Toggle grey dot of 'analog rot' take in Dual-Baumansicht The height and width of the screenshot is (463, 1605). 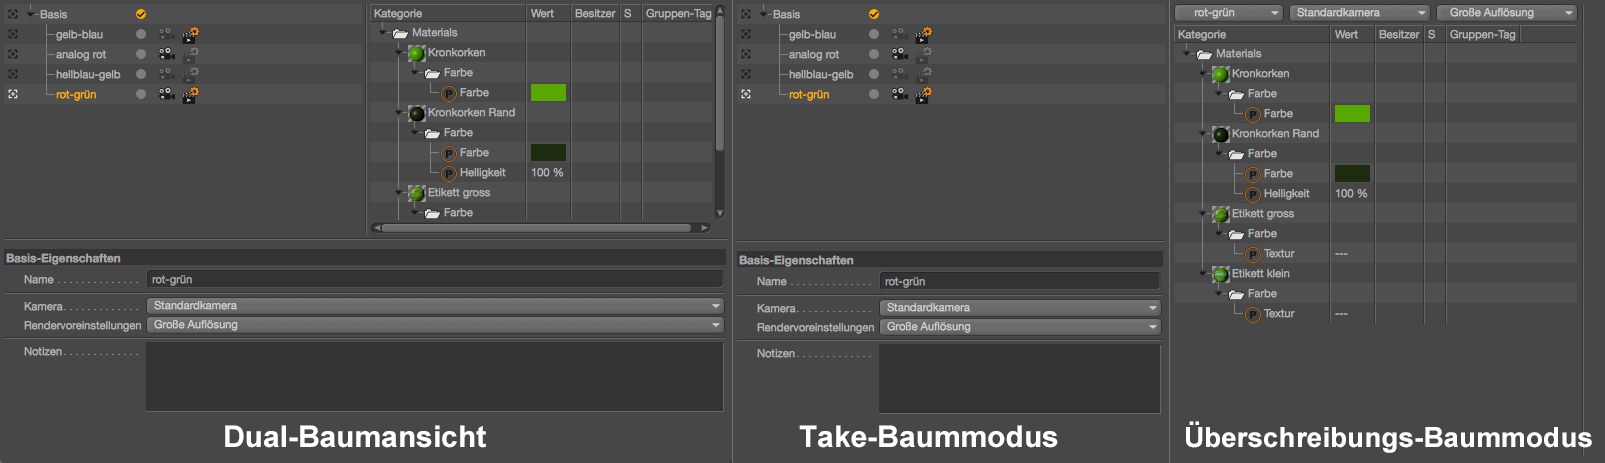[141, 54]
